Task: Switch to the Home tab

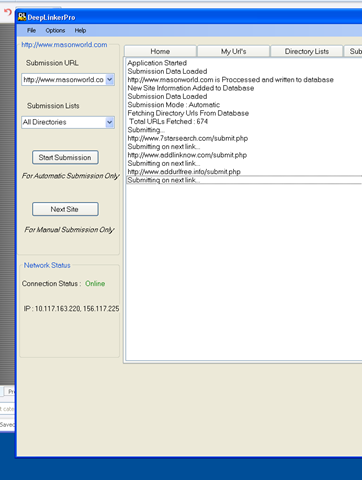Action: coord(160,51)
